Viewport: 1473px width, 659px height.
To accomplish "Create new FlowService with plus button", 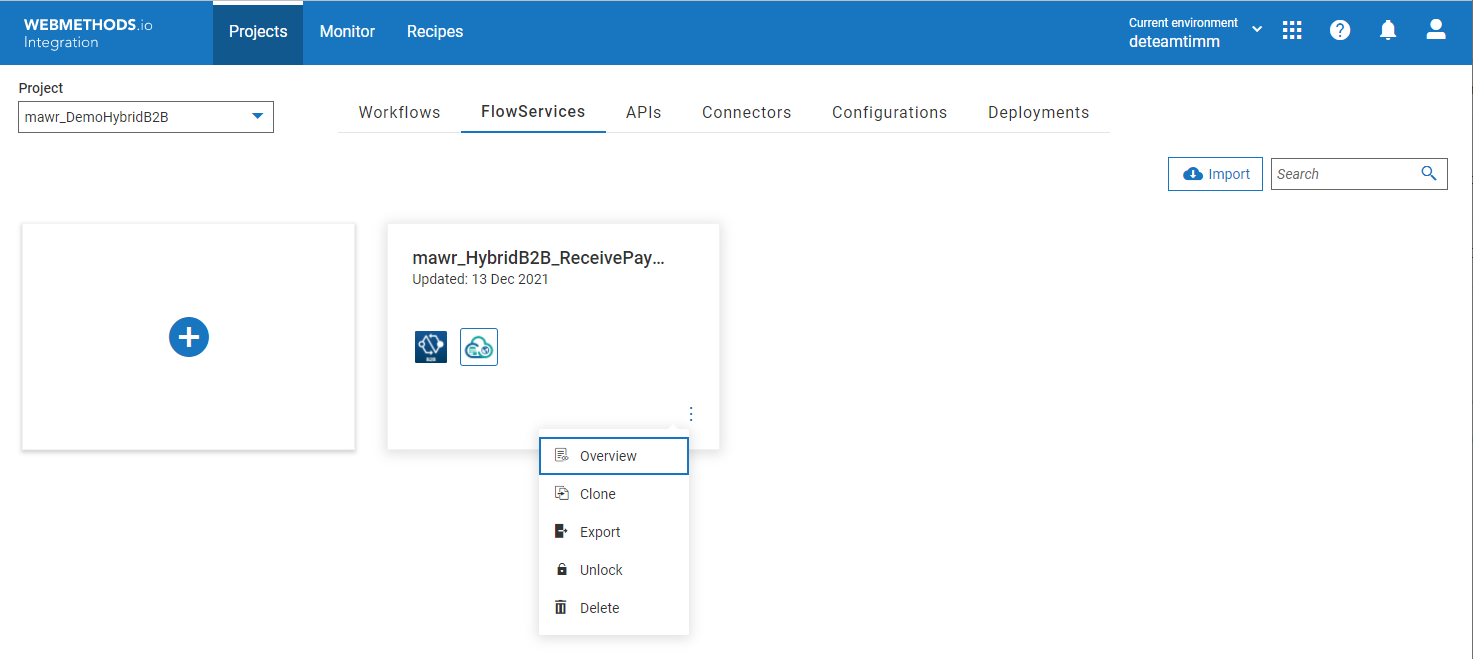I will [188, 337].
